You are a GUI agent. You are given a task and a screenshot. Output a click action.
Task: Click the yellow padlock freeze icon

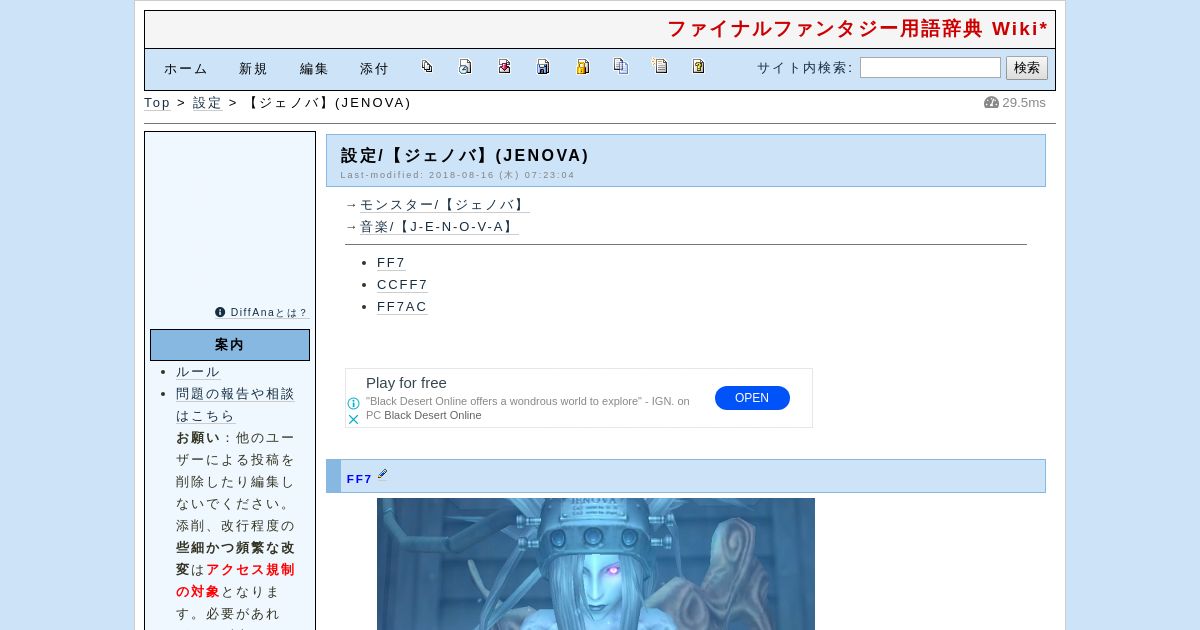coord(582,66)
